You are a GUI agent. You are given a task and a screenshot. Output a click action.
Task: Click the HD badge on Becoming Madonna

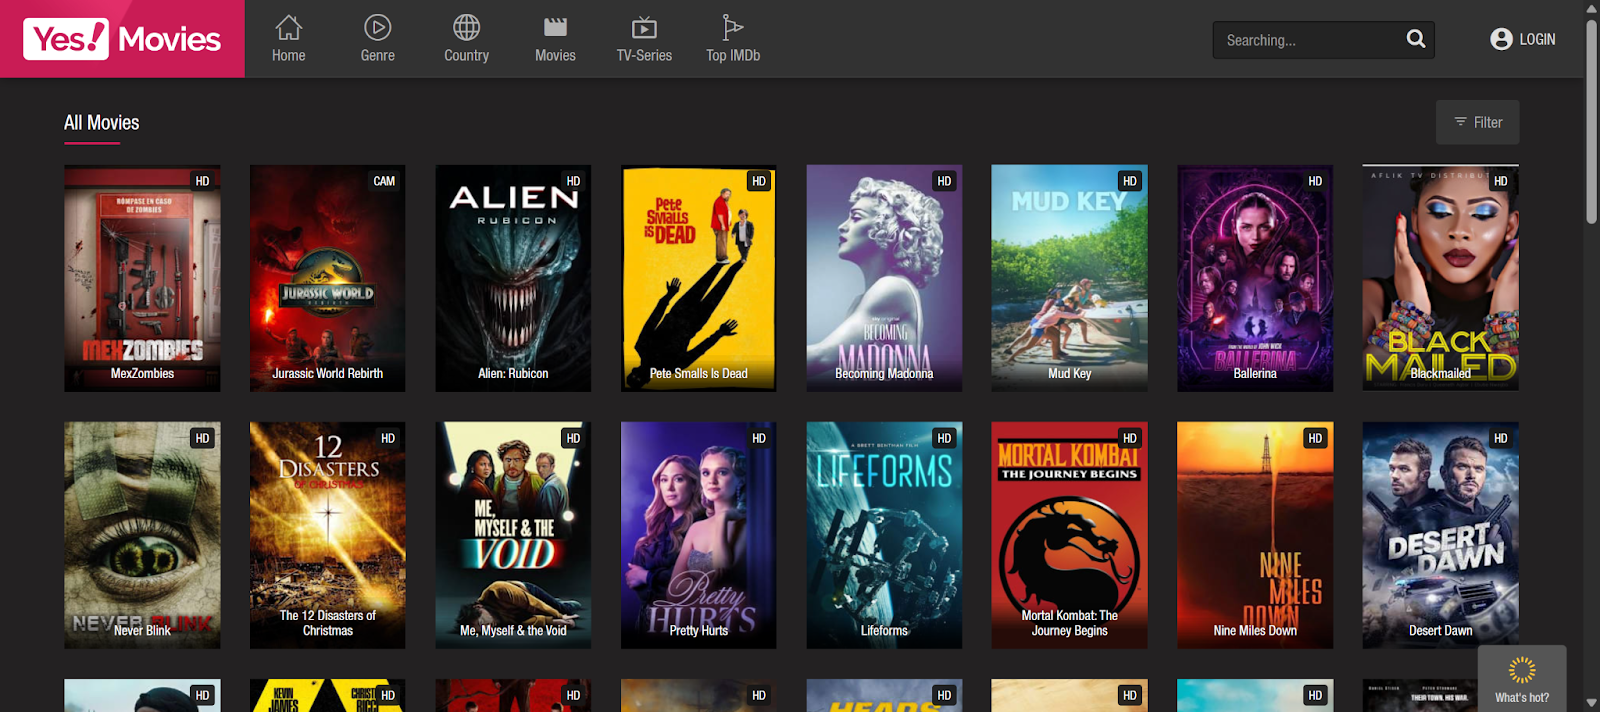pos(944,181)
